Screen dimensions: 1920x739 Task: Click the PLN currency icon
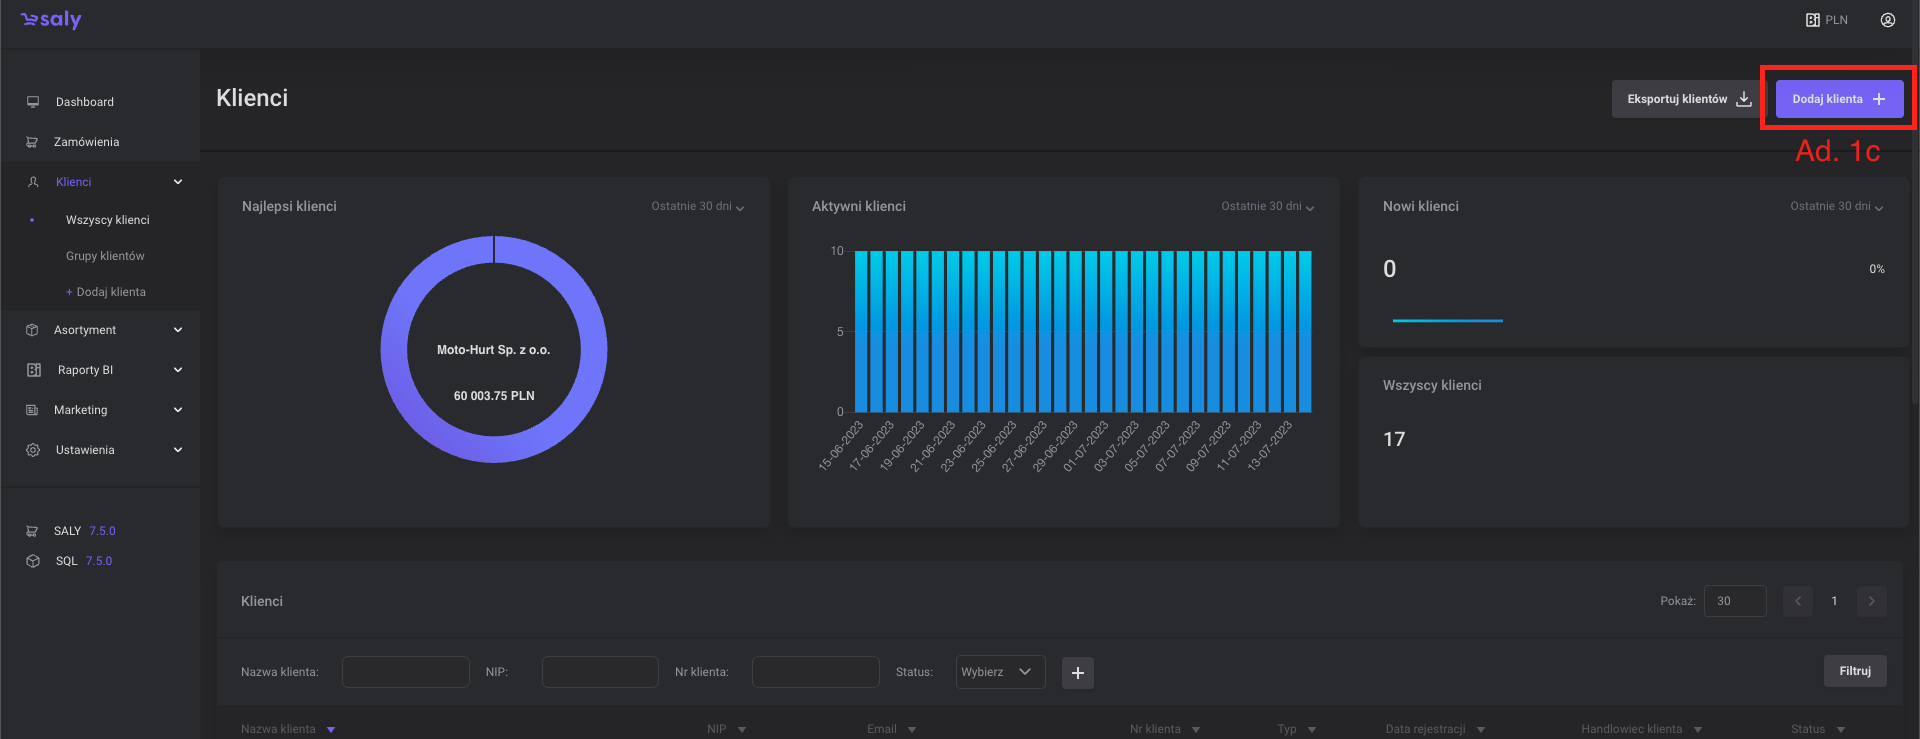pos(1812,20)
